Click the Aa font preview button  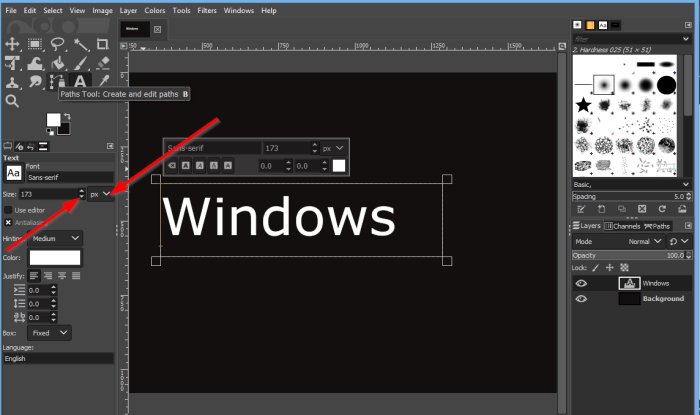pos(13,173)
